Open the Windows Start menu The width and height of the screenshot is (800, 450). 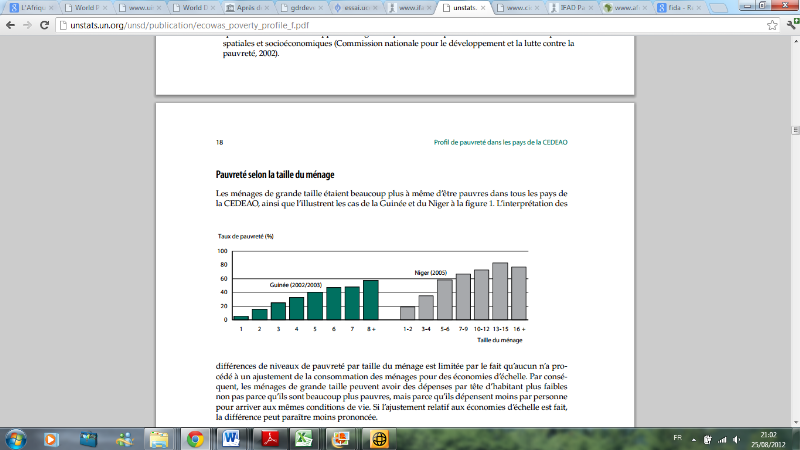pyautogui.click(x=15, y=439)
